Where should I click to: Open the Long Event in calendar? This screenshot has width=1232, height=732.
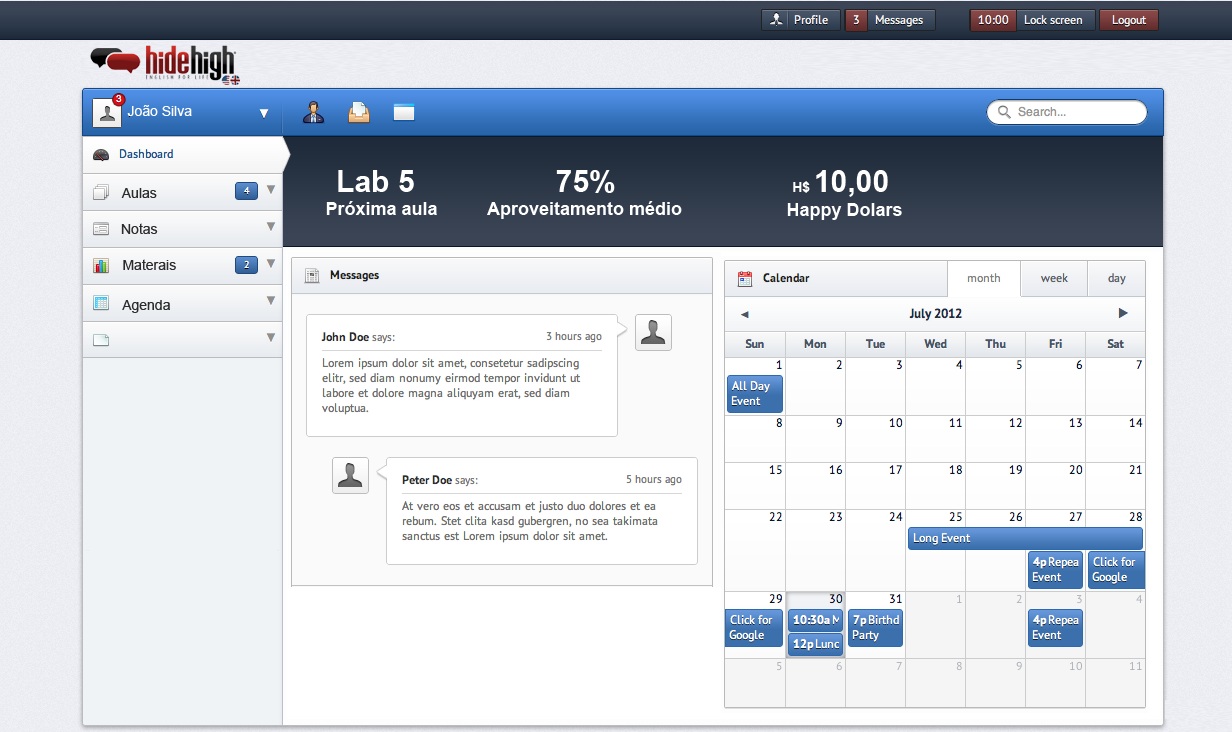point(1025,538)
